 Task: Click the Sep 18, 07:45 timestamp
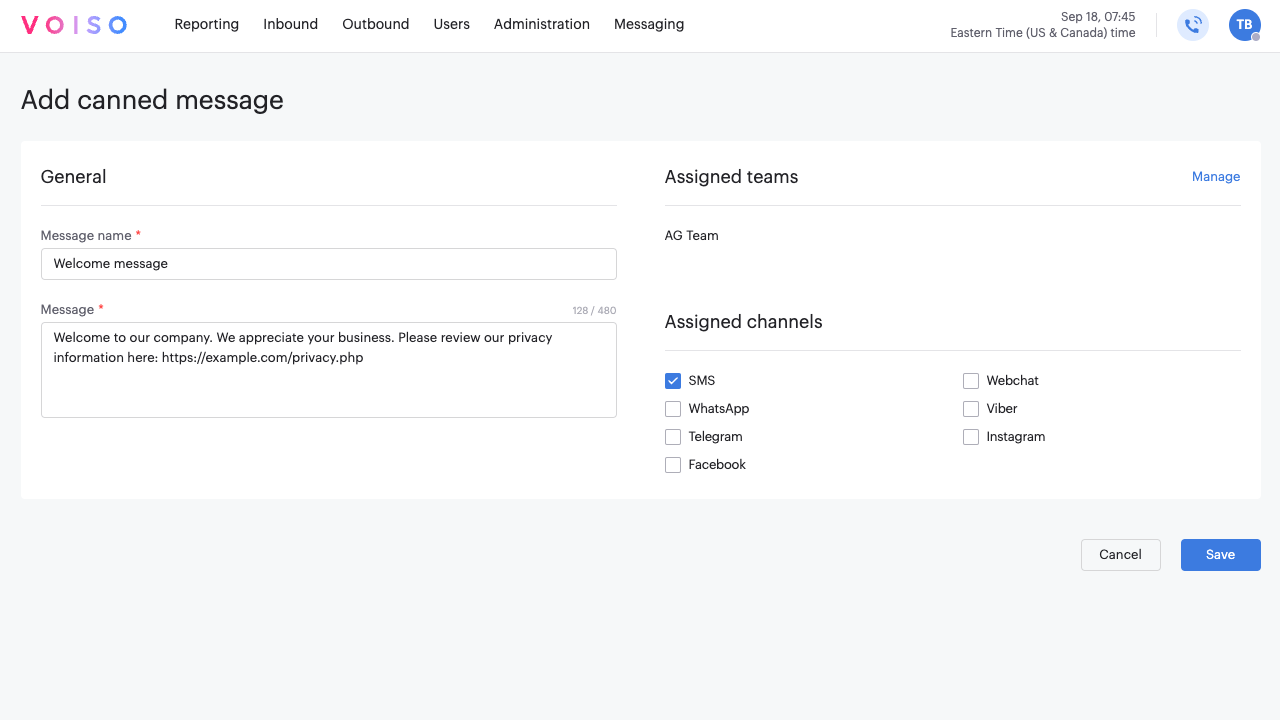tap(1098, 17)
